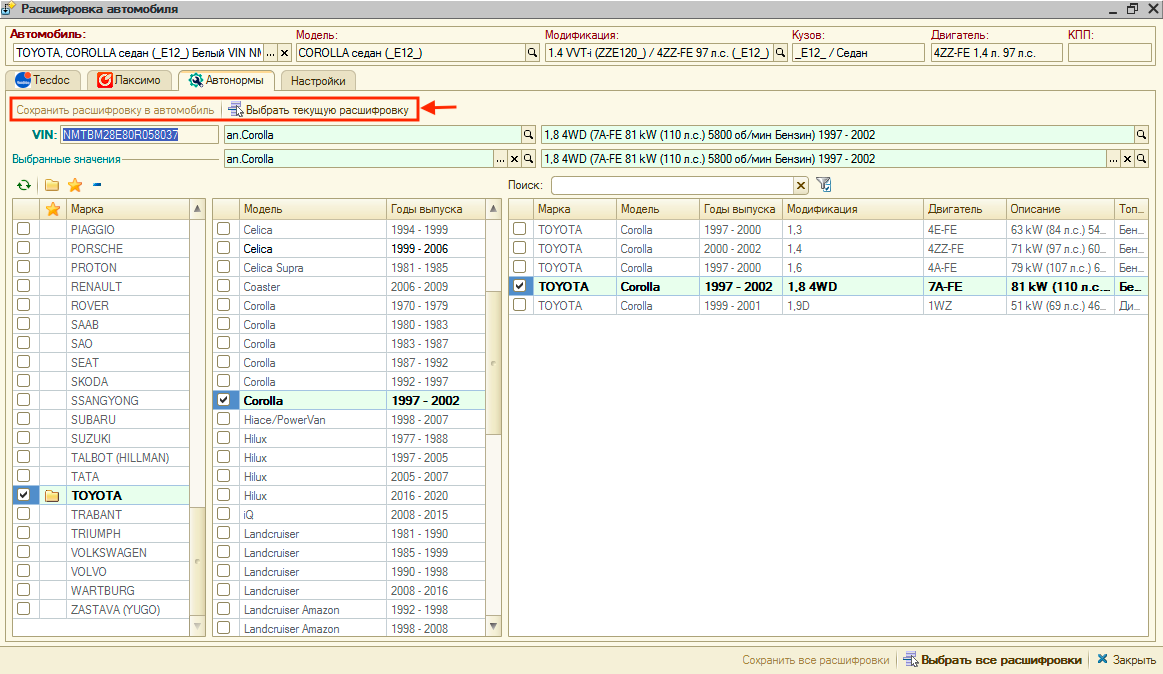Switch to the Лаксимо tab
This screenshot has width=1163, height=674.
[x=129, y=80]
